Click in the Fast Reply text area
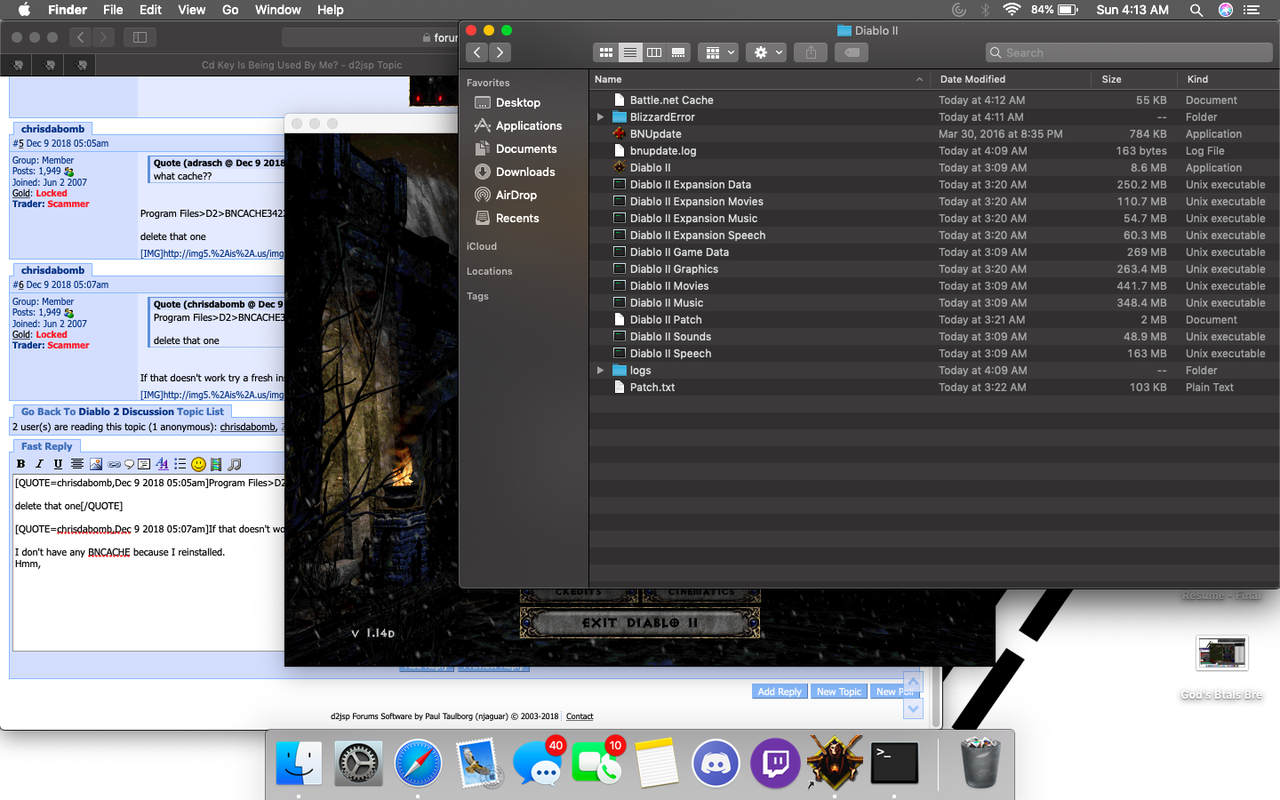Image resolution: width=1280 pixels, height=800 pixels. coord(150,562)
